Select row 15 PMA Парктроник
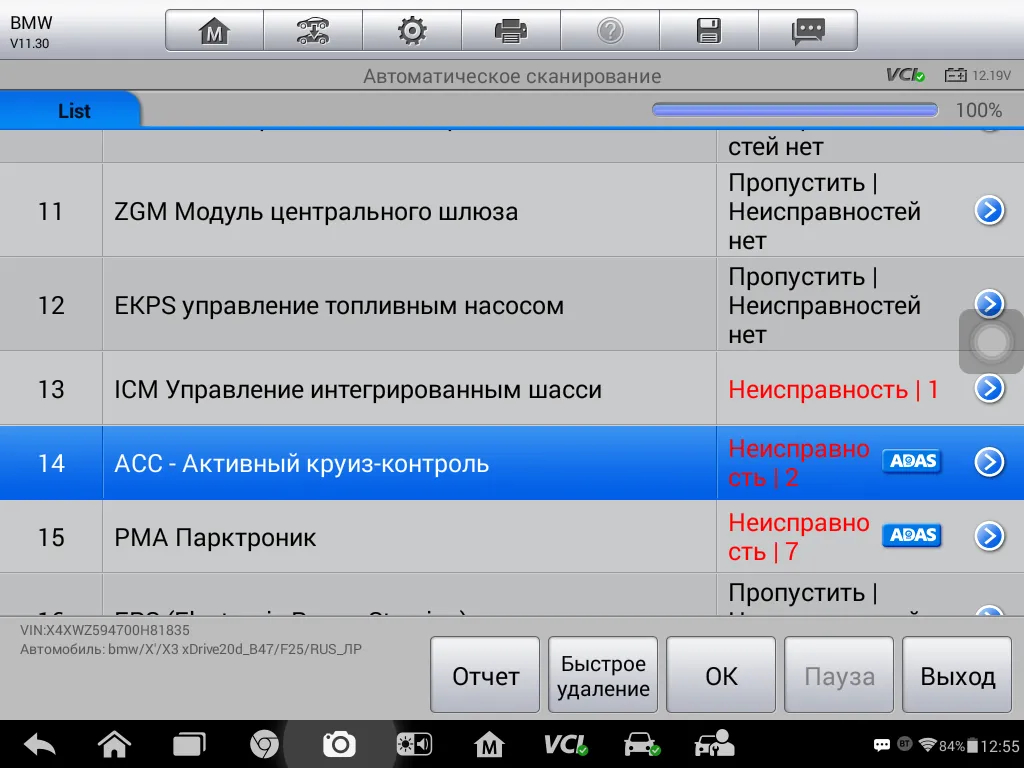Viewport: 1024px width, 768px height. pos(512,537)
